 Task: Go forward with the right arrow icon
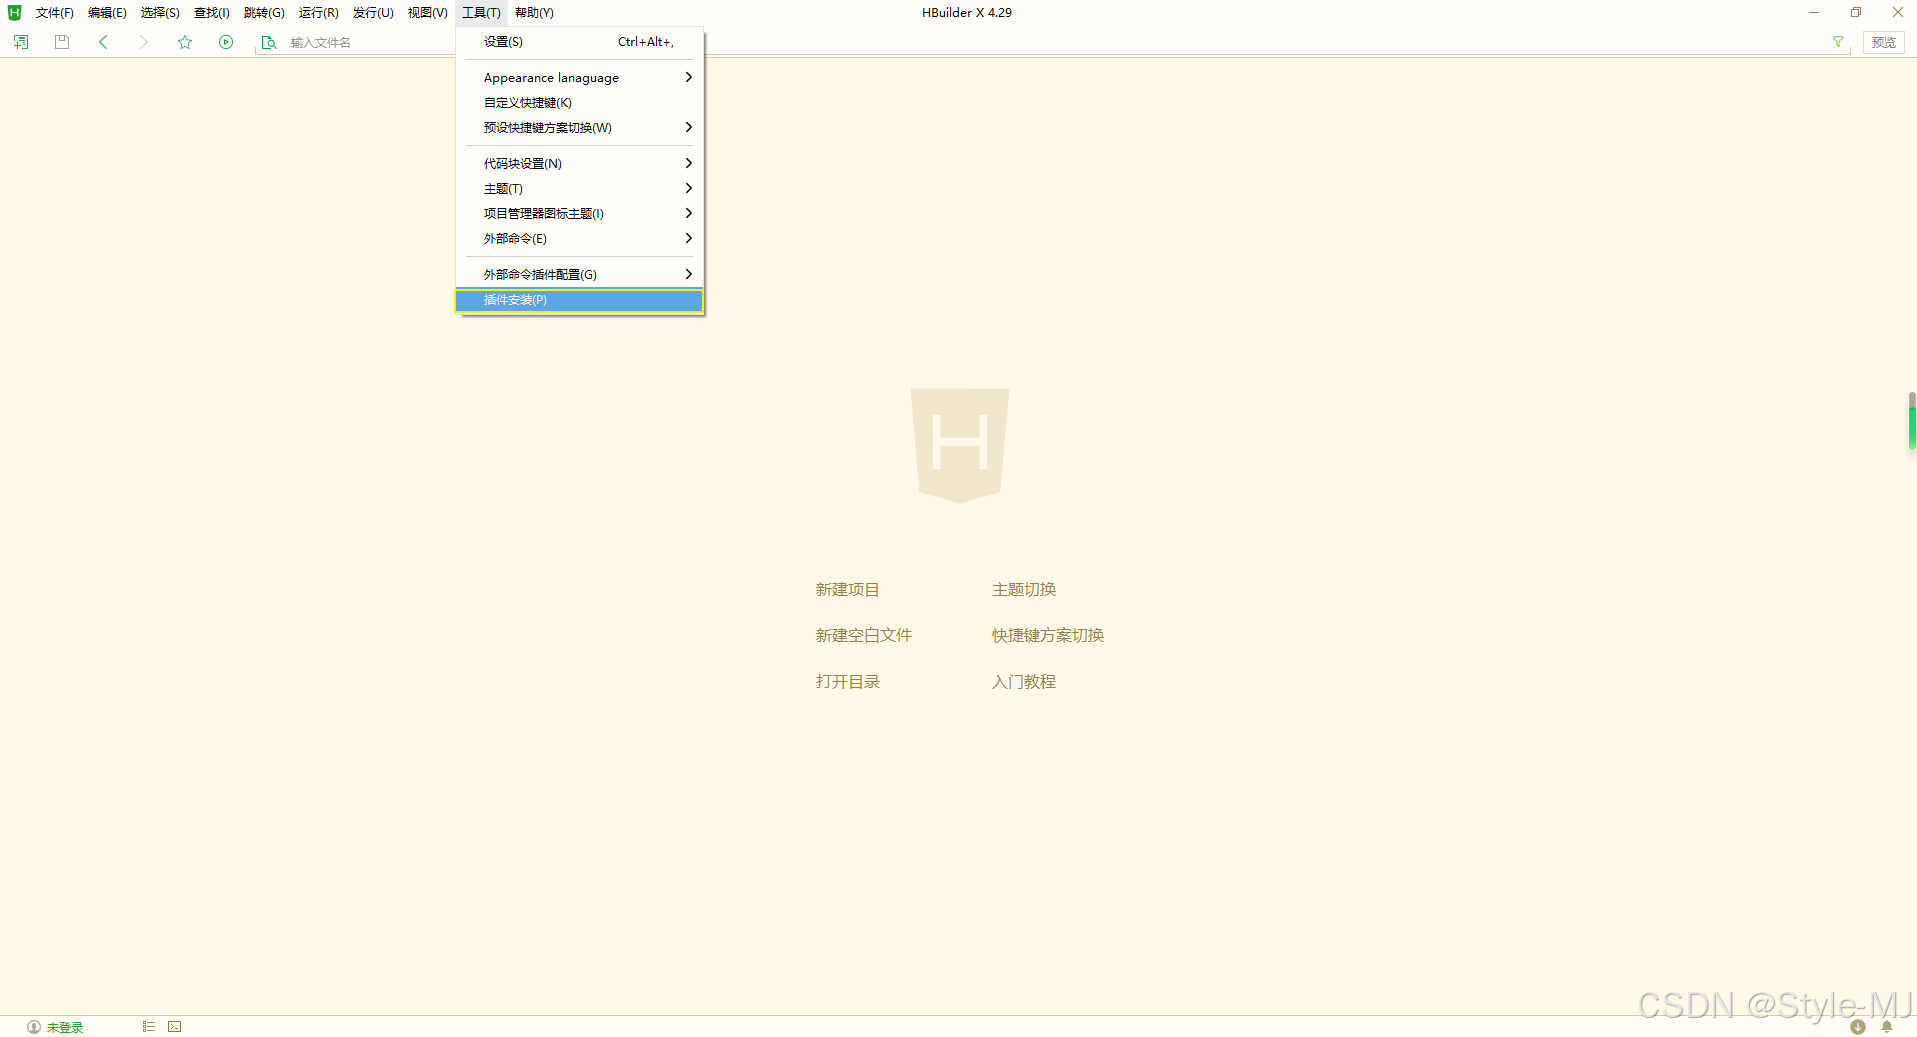144,42
